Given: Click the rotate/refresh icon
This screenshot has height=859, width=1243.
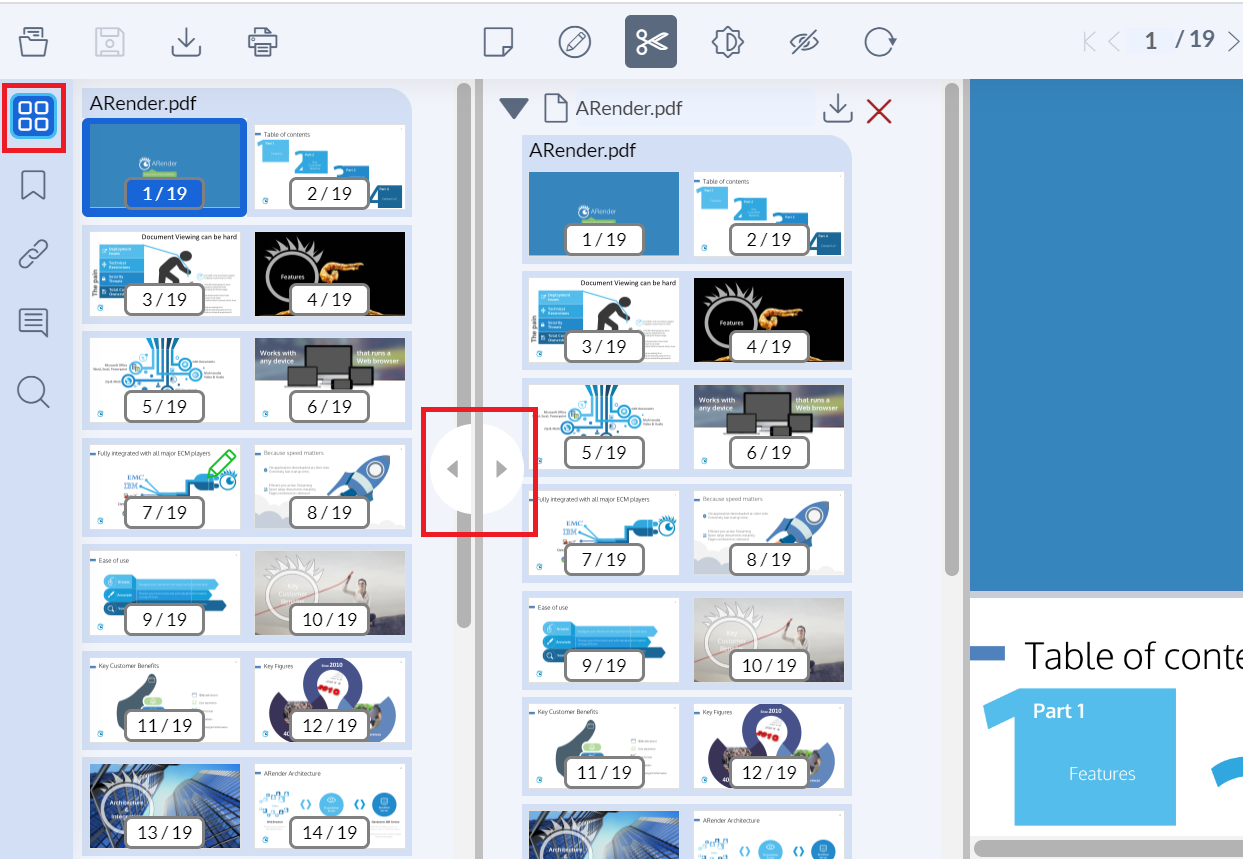Looking at the screenshot, I should coord(880,42).
